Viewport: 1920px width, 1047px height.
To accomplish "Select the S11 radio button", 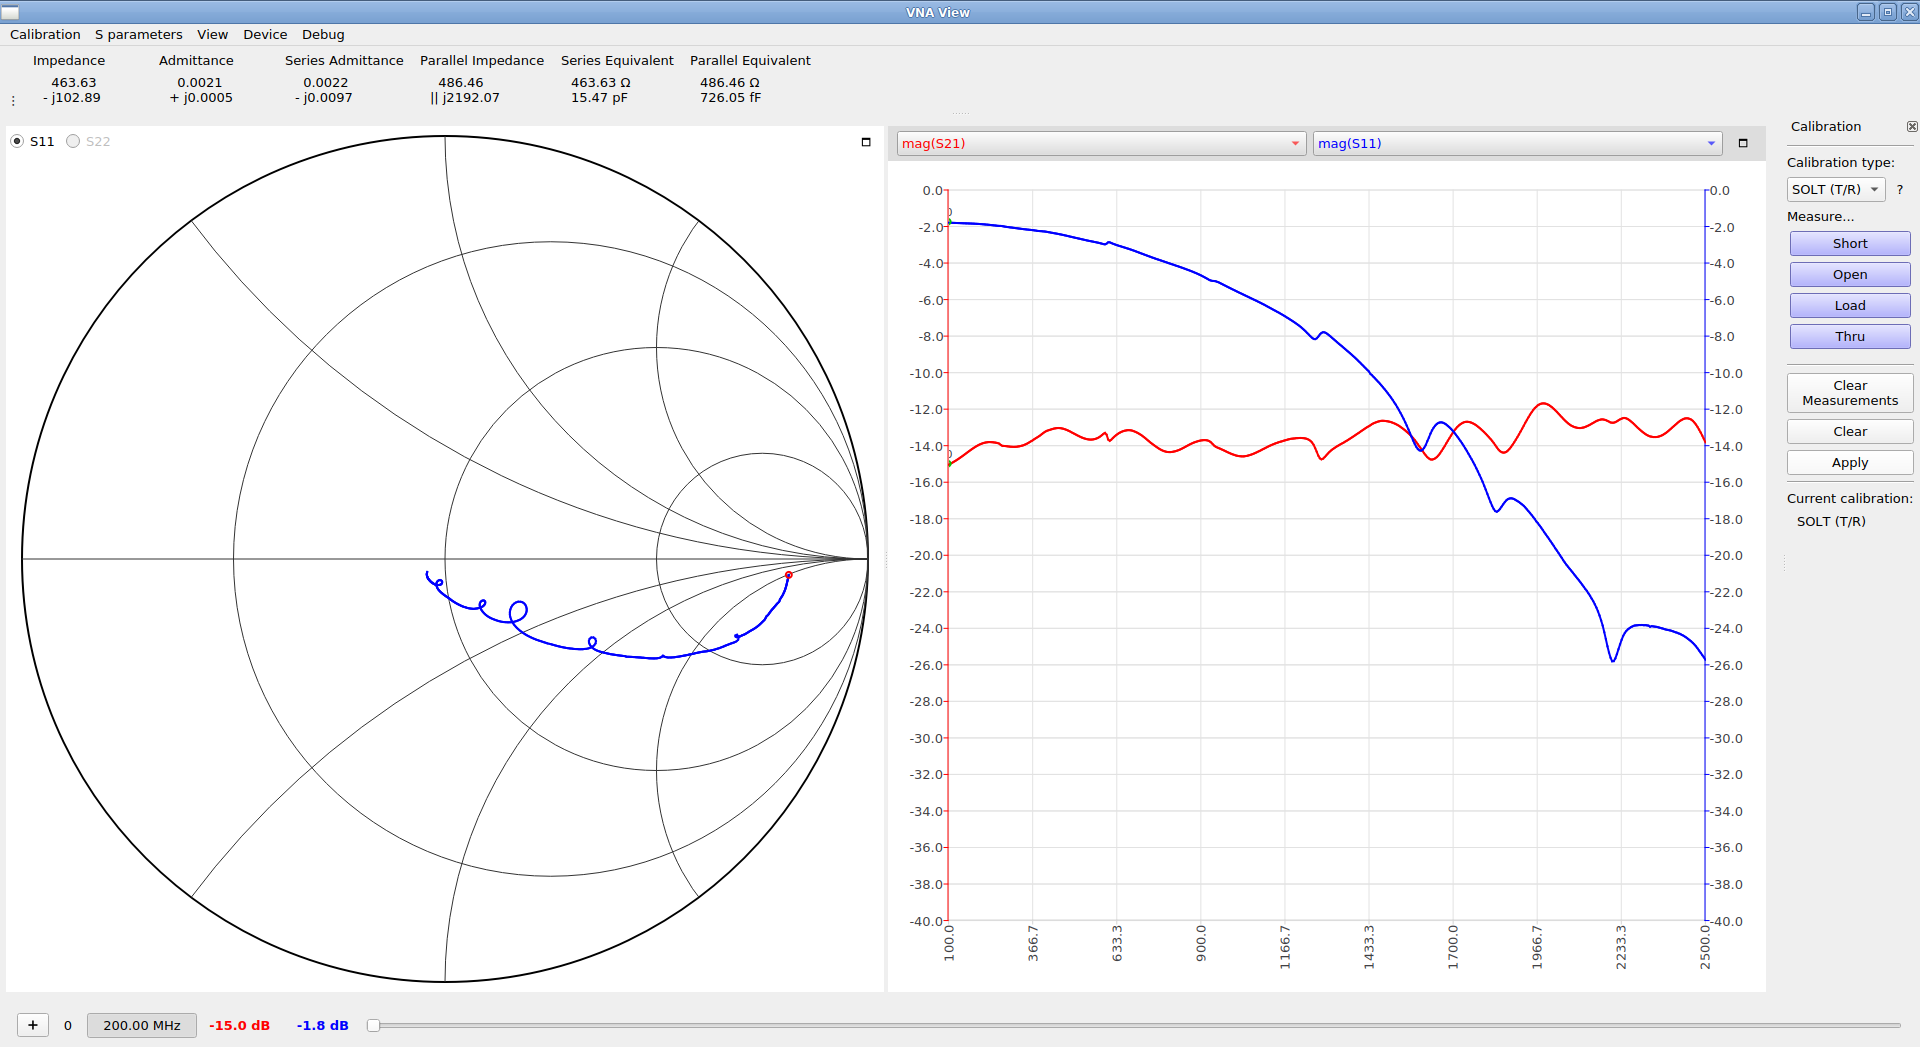I will pos(17,141).
